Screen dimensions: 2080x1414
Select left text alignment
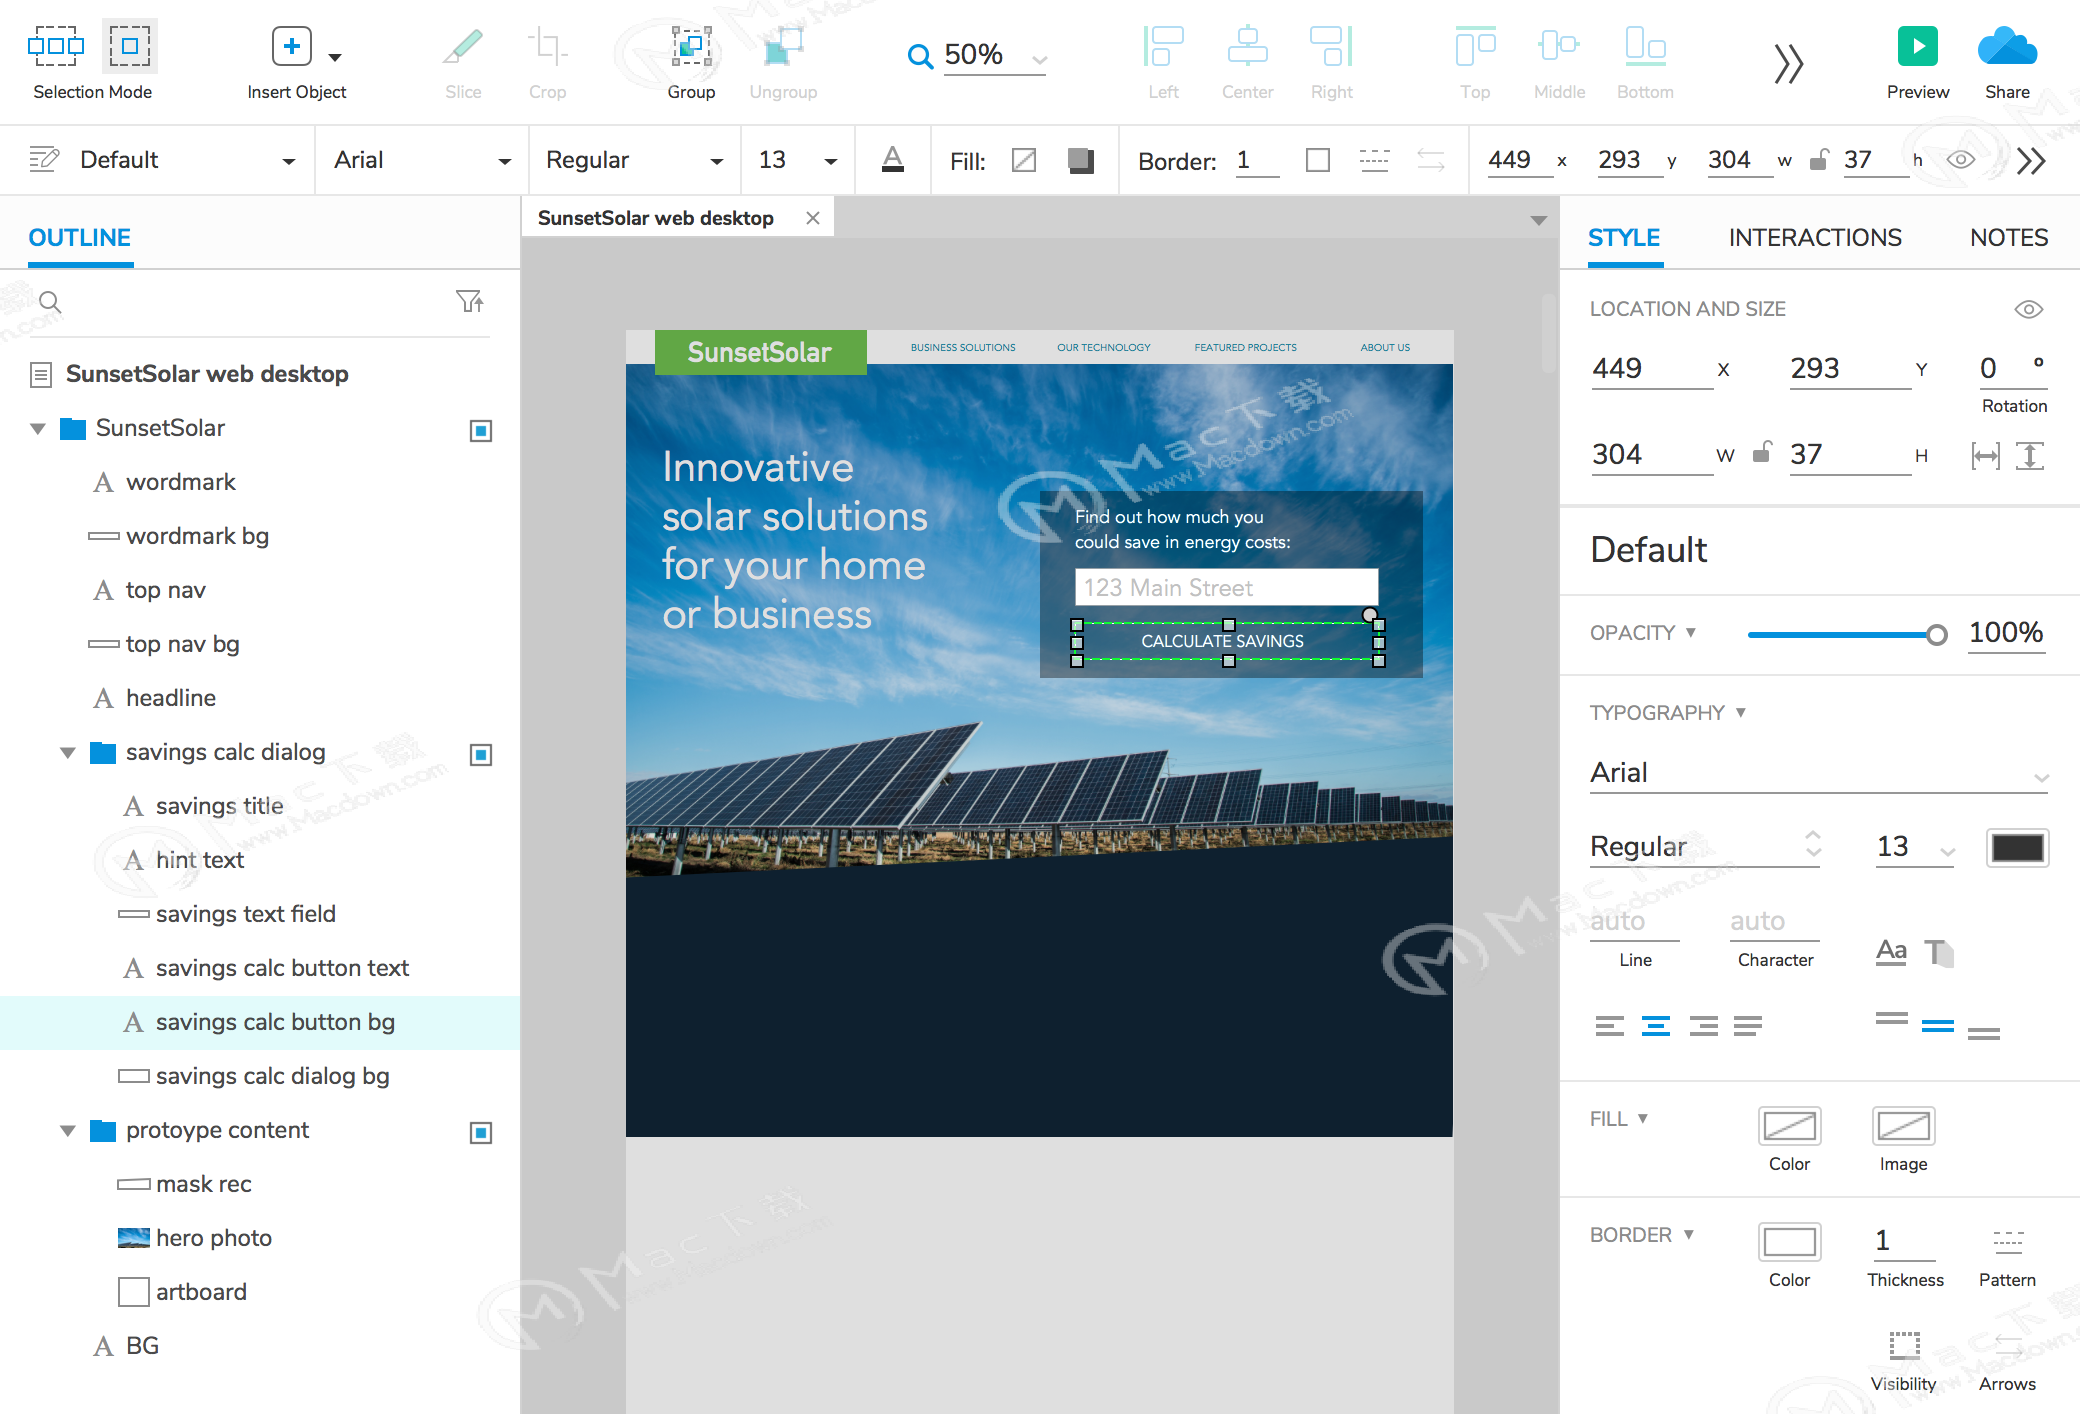coord(1610,1026)
